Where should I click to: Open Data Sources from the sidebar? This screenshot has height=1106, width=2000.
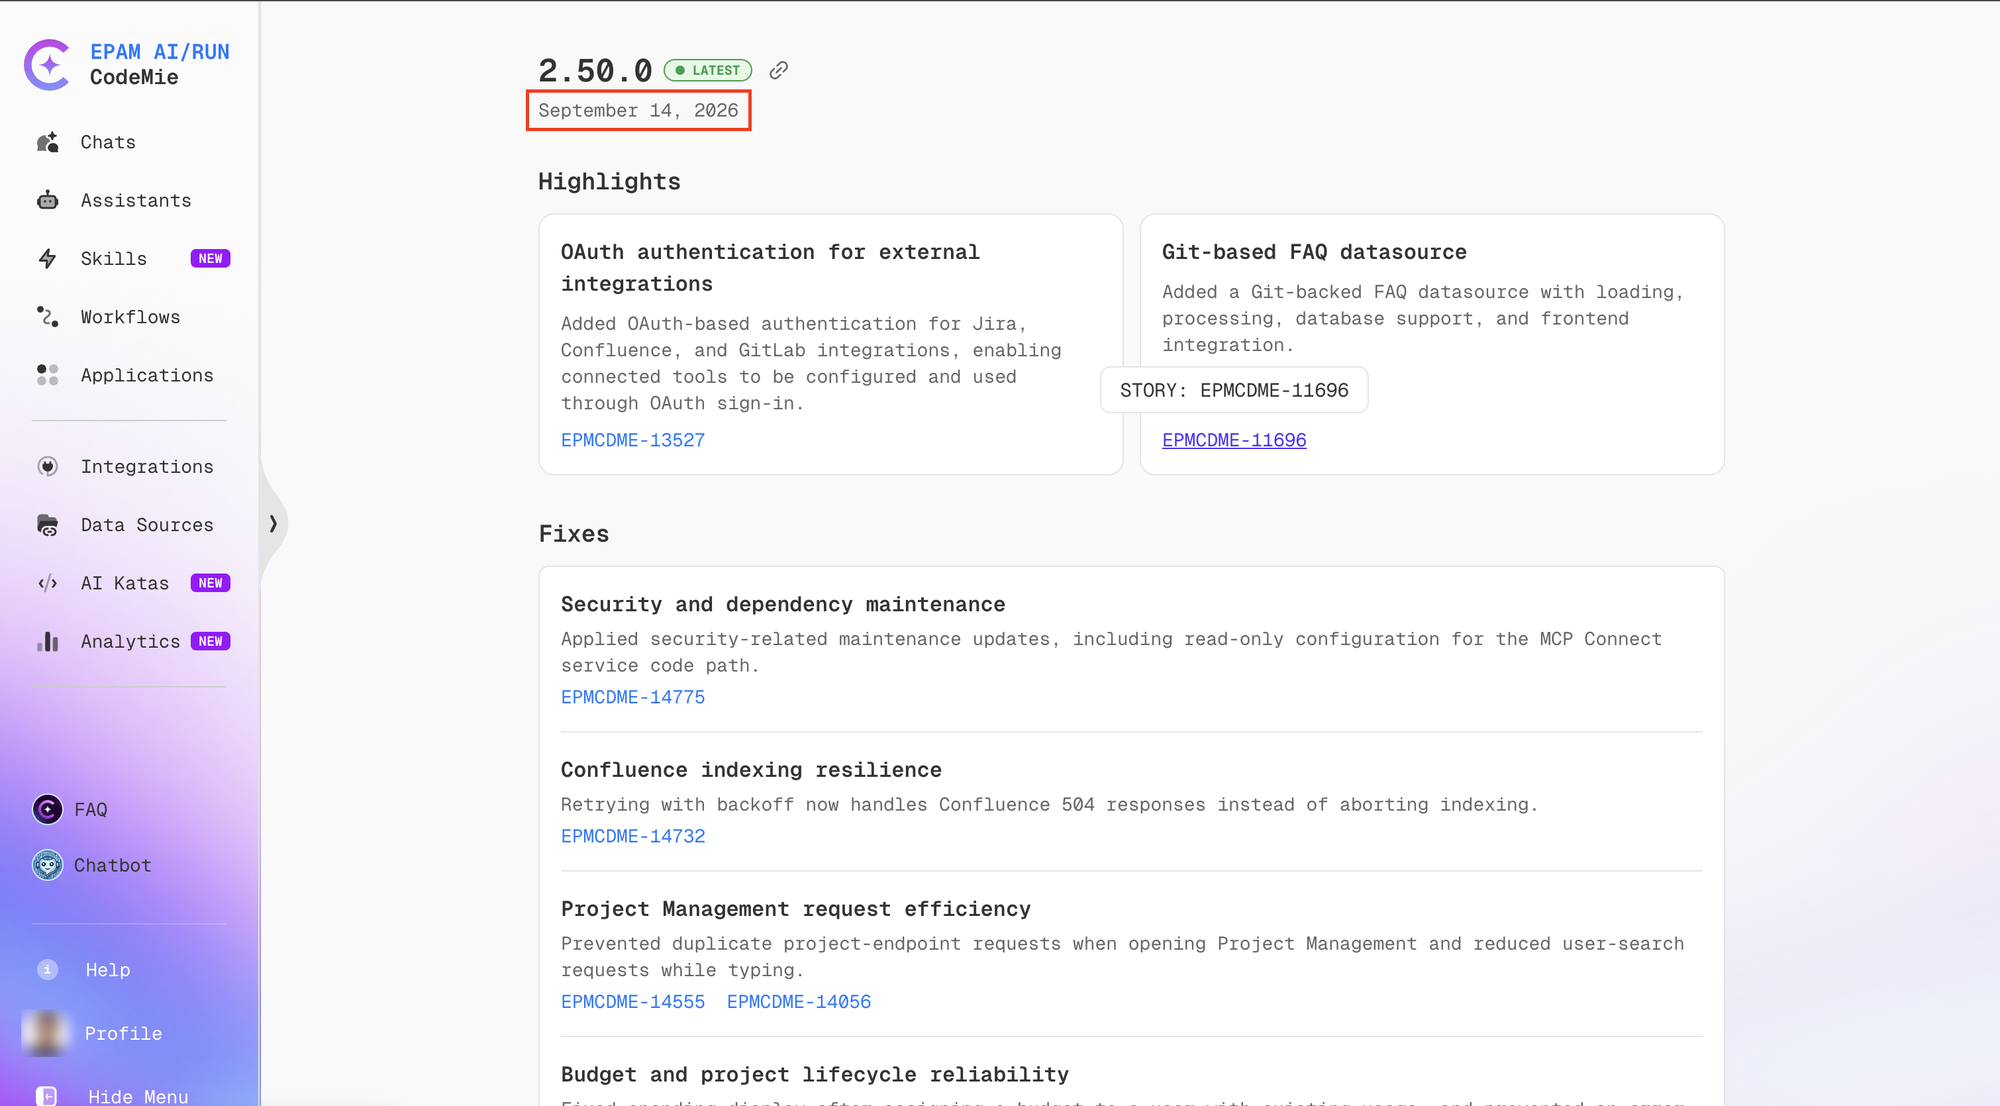(147, 525)
